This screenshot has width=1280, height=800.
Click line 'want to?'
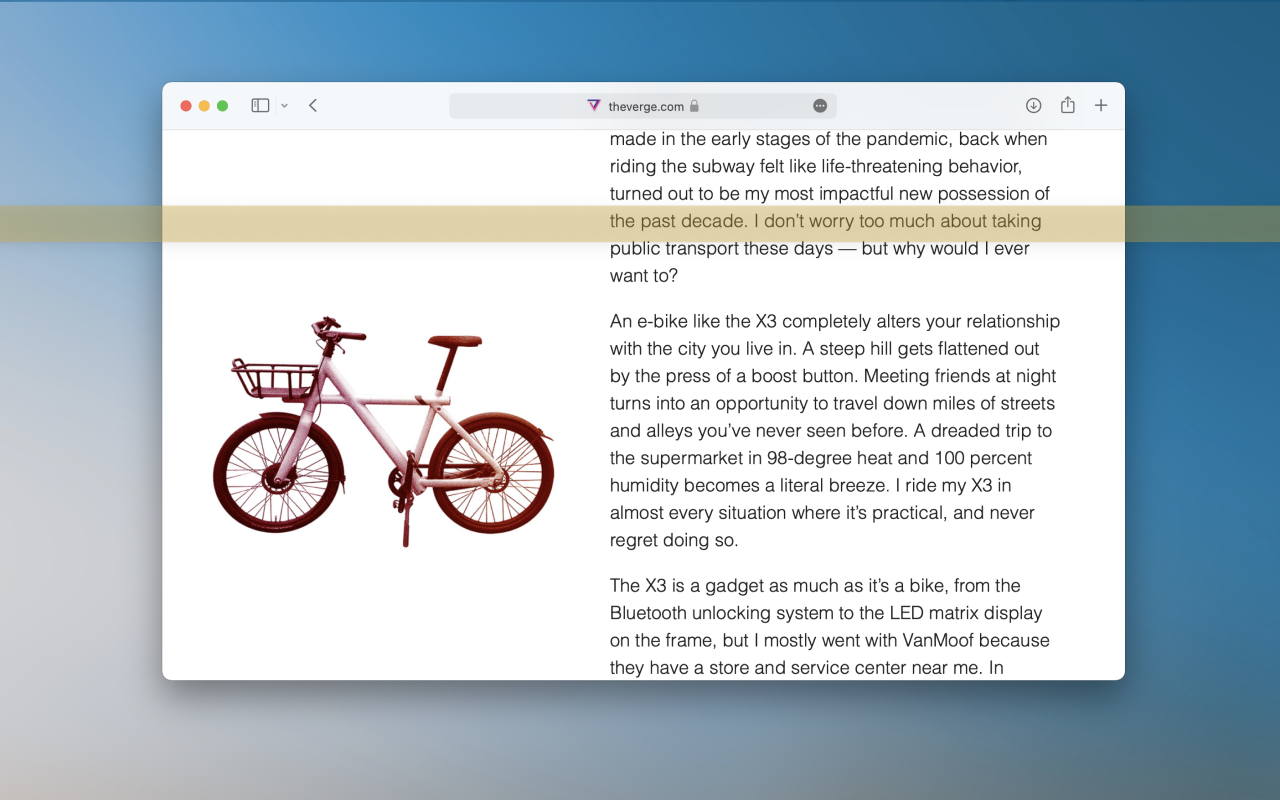(x=646, y=275)
